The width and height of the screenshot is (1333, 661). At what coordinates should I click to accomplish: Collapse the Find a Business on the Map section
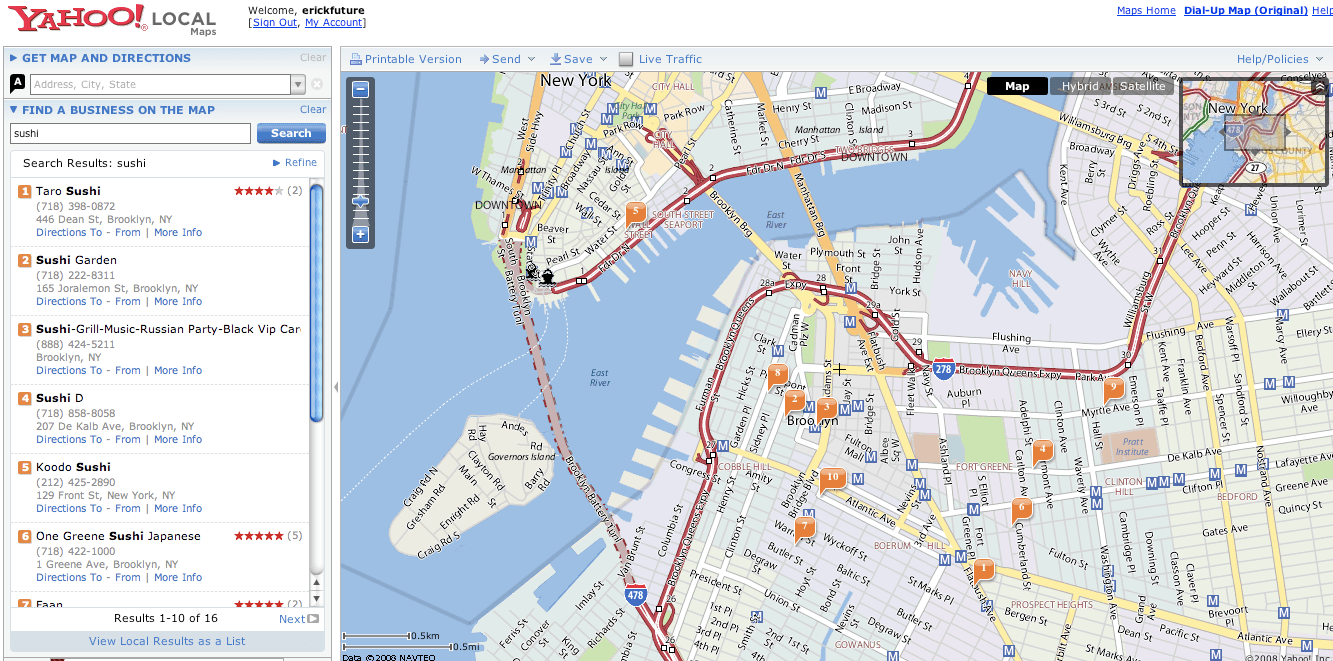(112, 110)
